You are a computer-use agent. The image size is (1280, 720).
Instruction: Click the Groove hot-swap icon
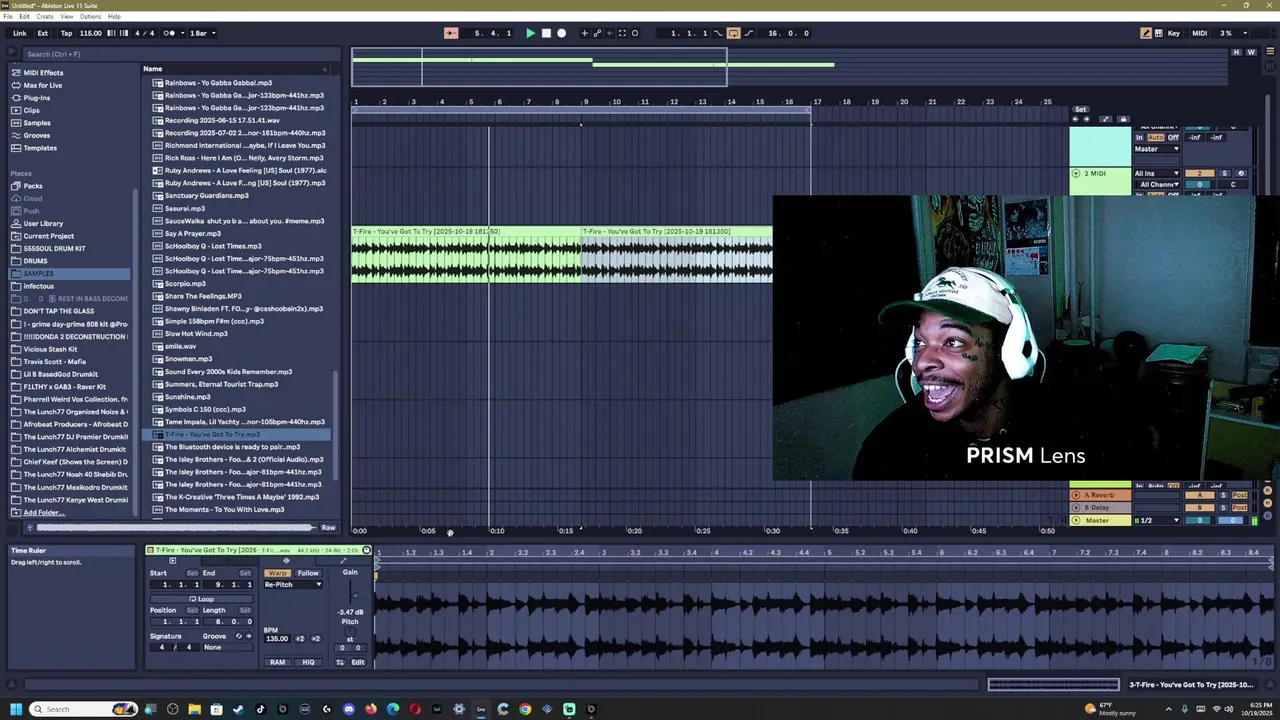pos(238,636)
